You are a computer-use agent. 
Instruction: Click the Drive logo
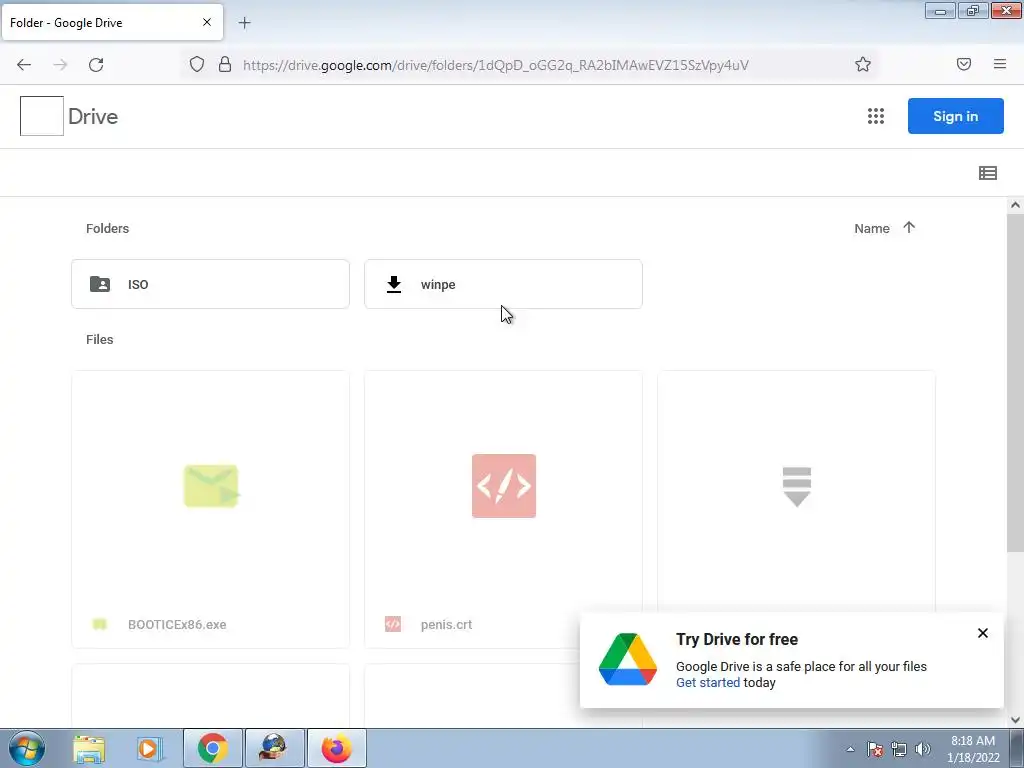(42, 116)
